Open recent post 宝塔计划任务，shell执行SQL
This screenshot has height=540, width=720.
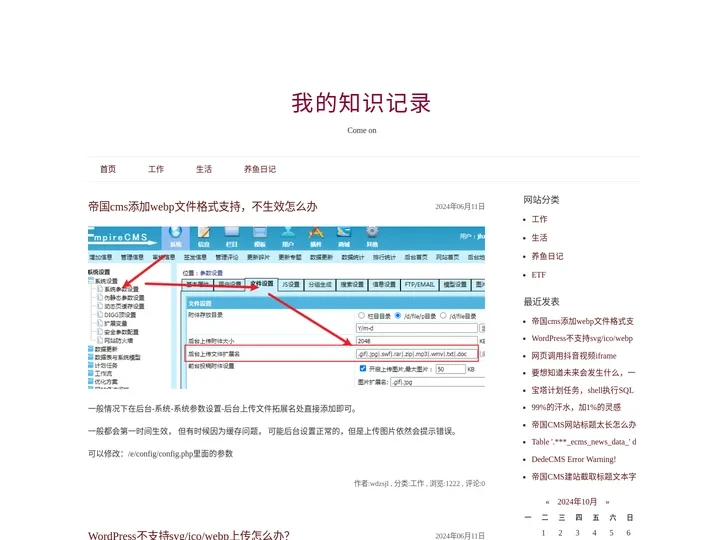(x=582, y=390)
